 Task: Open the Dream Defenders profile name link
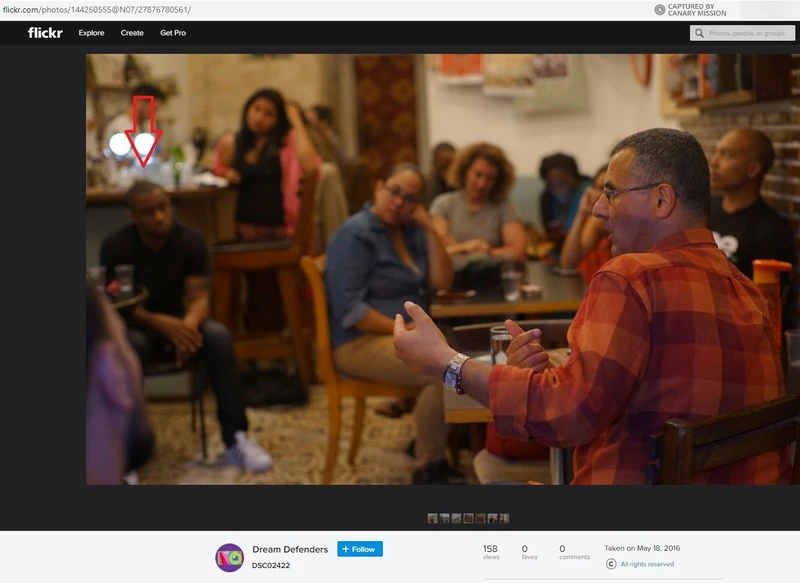[291, 549]
